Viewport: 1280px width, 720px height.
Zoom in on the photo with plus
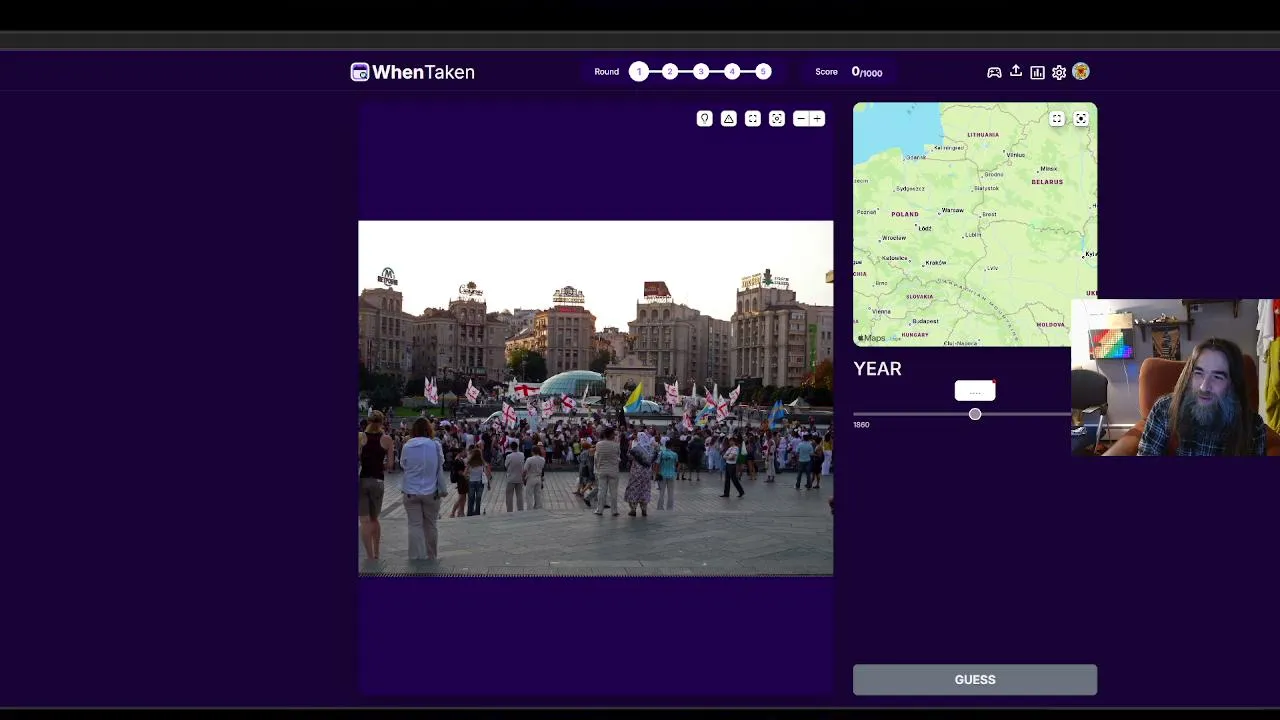[x=817, y=119]
